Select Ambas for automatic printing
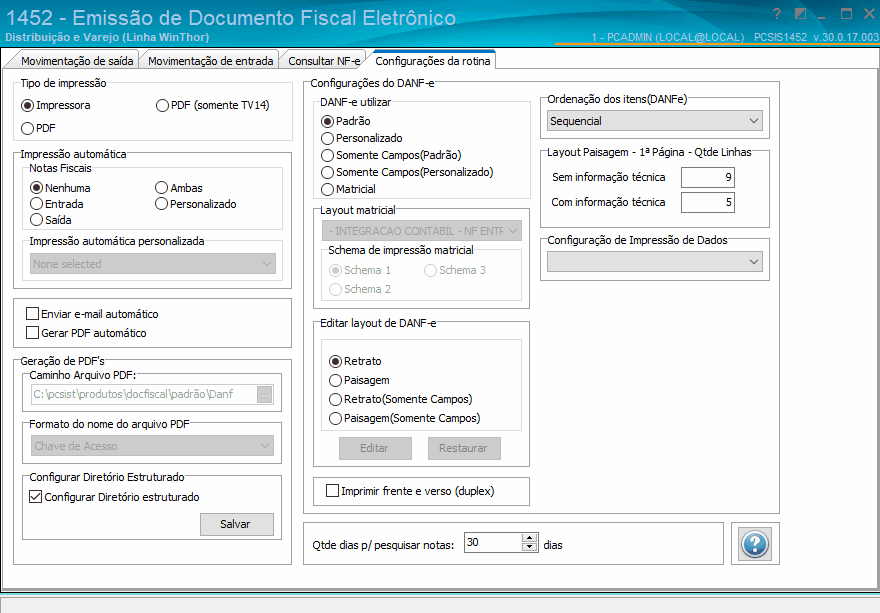Screen dimensions: 880x613 click(179, 187)
